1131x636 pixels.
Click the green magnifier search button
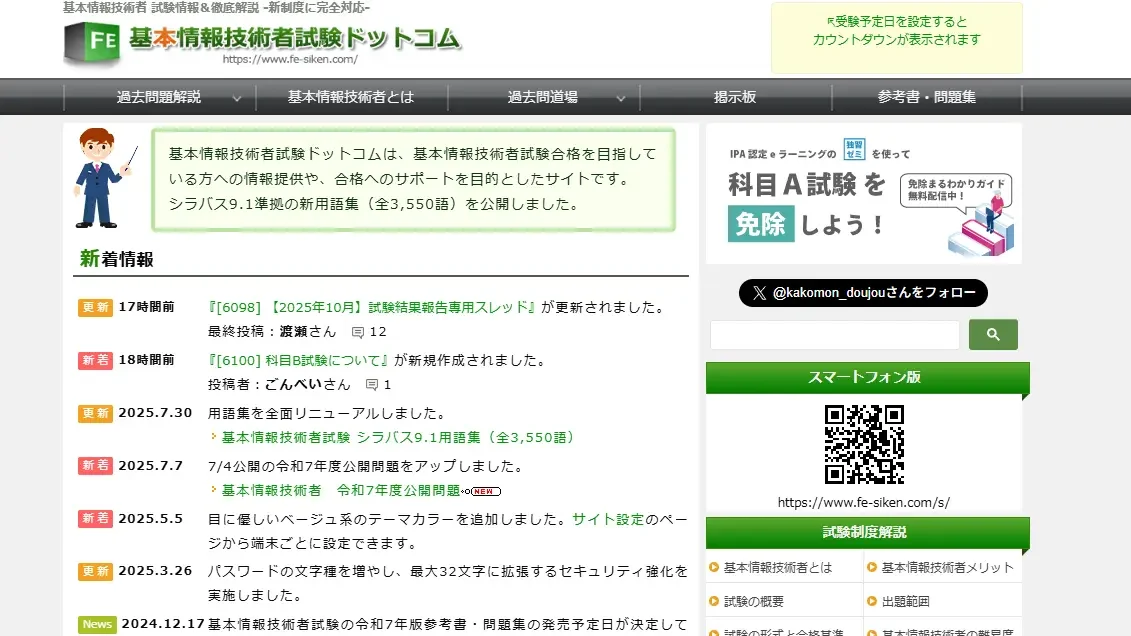[993, 335]
